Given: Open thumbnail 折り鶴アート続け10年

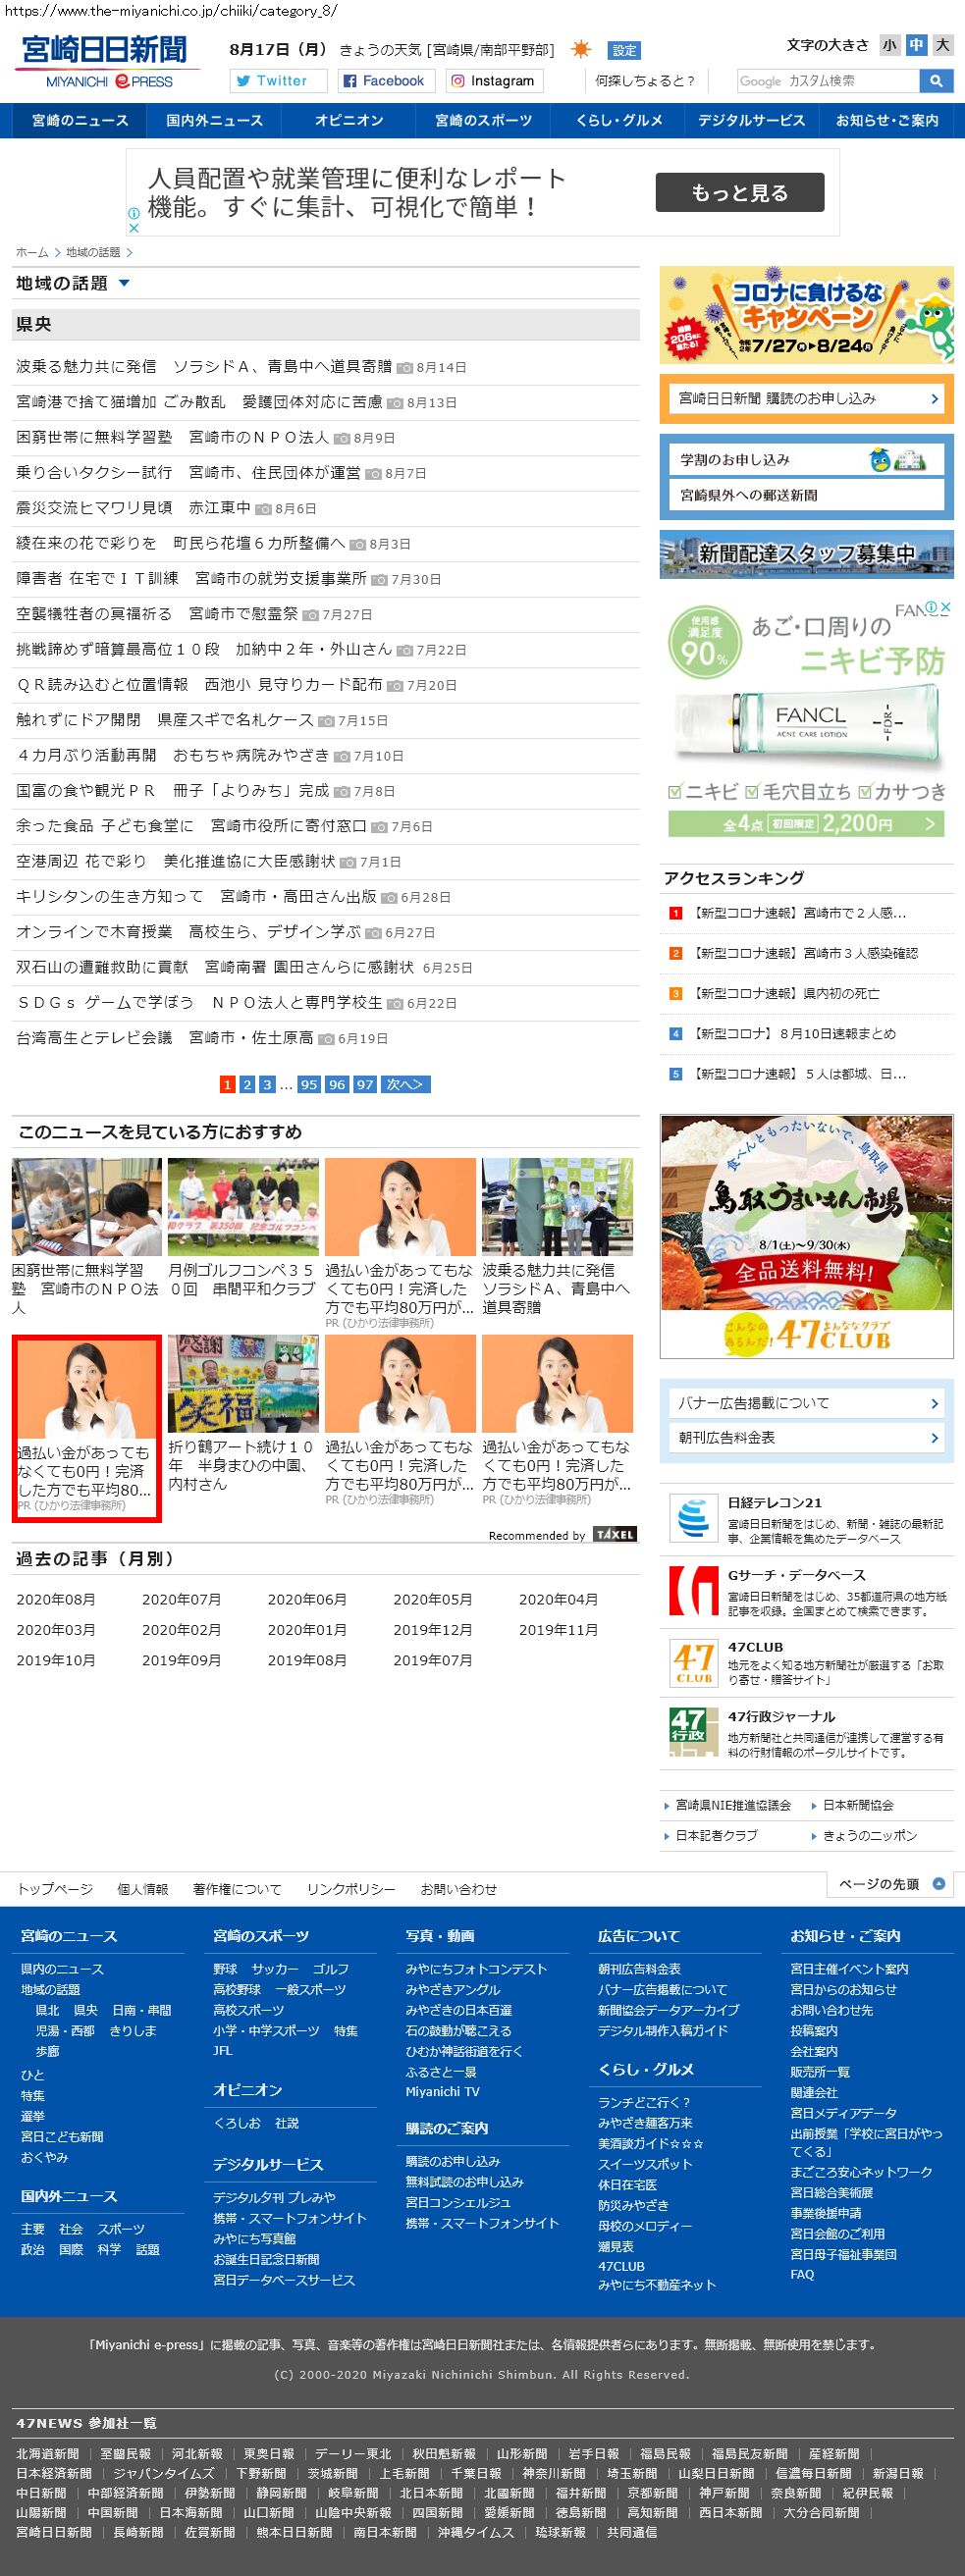Looking at the screenshot, I should 243,1384.
